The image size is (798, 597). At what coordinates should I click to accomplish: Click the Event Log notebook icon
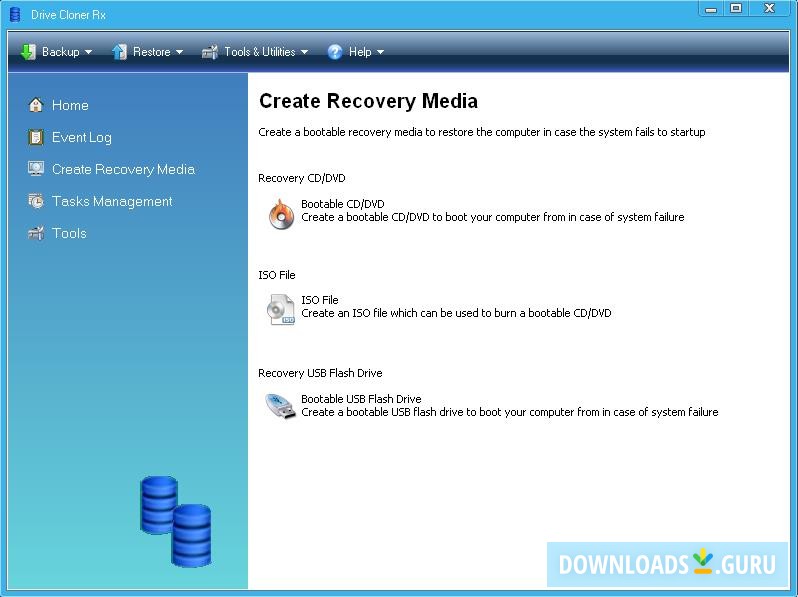point(36,137)
